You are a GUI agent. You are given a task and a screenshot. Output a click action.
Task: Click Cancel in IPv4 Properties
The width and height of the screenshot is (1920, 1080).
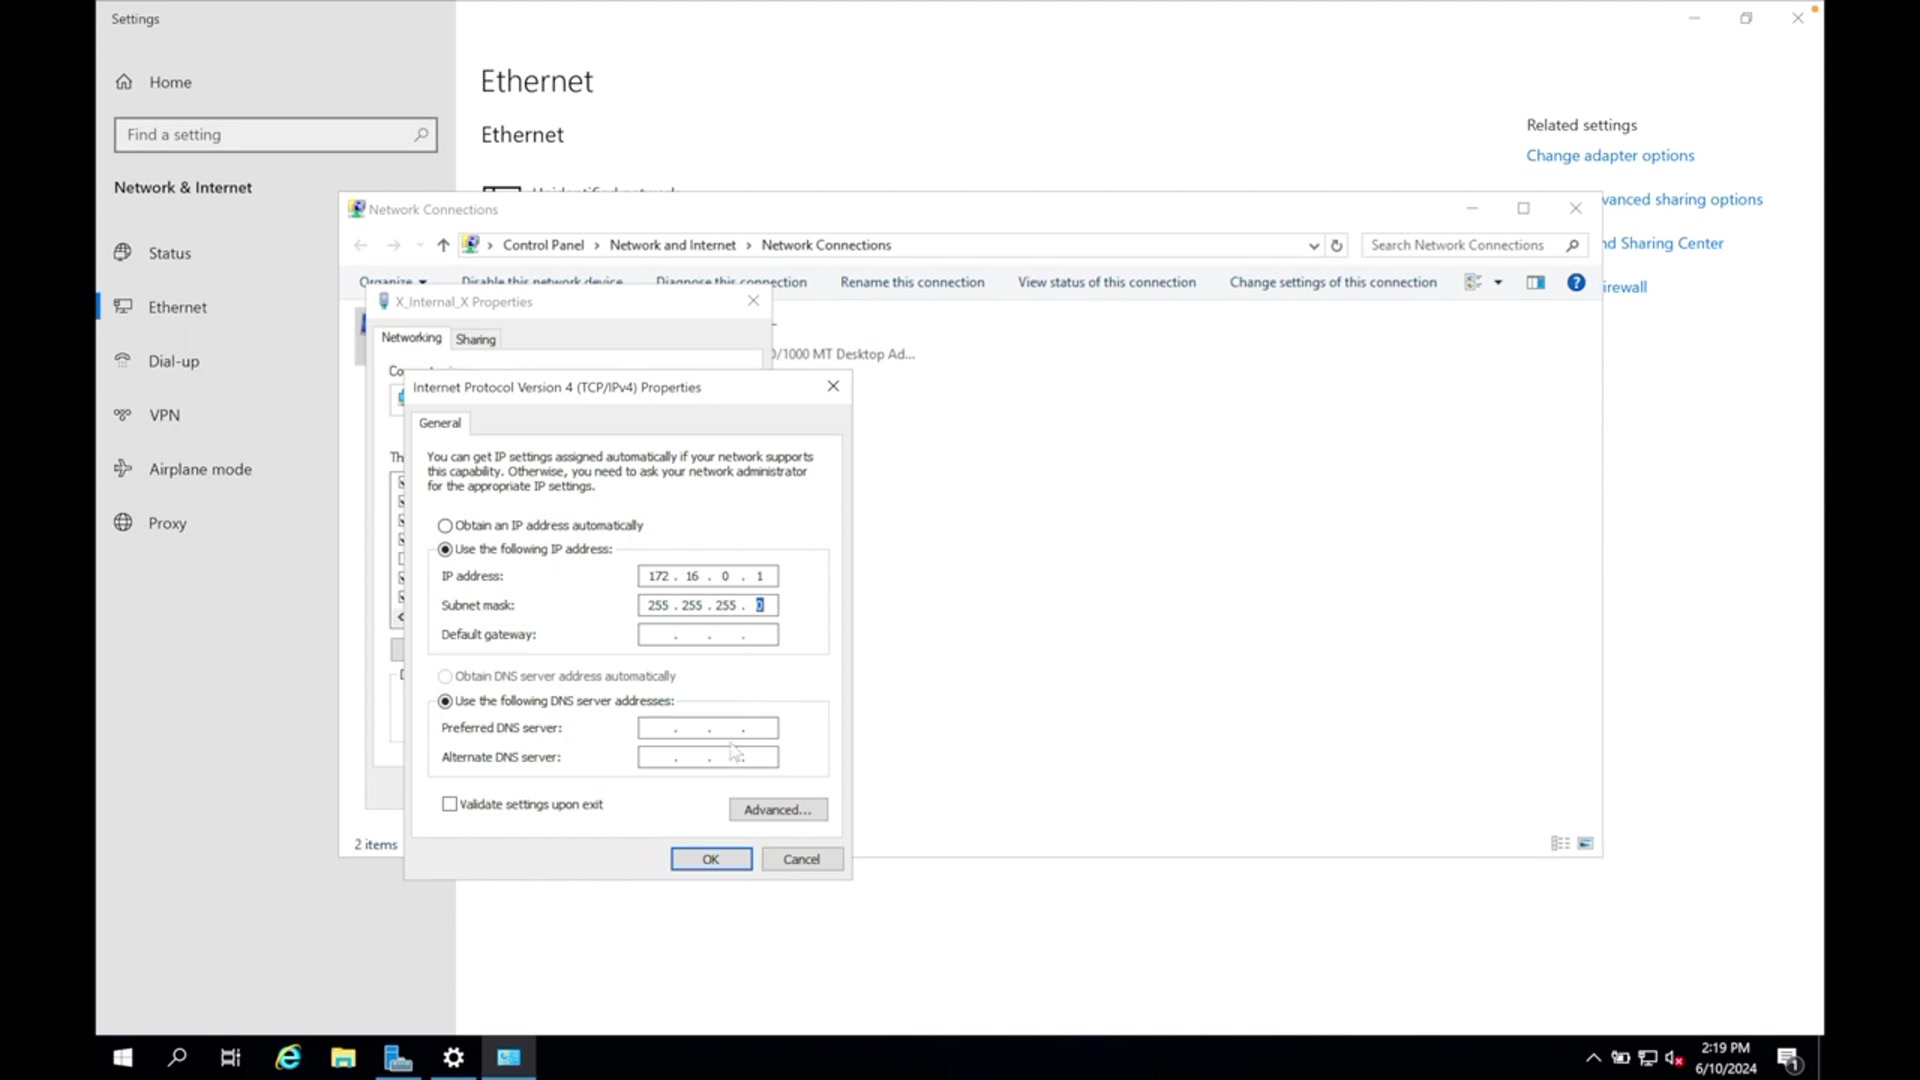coord(802,859)
